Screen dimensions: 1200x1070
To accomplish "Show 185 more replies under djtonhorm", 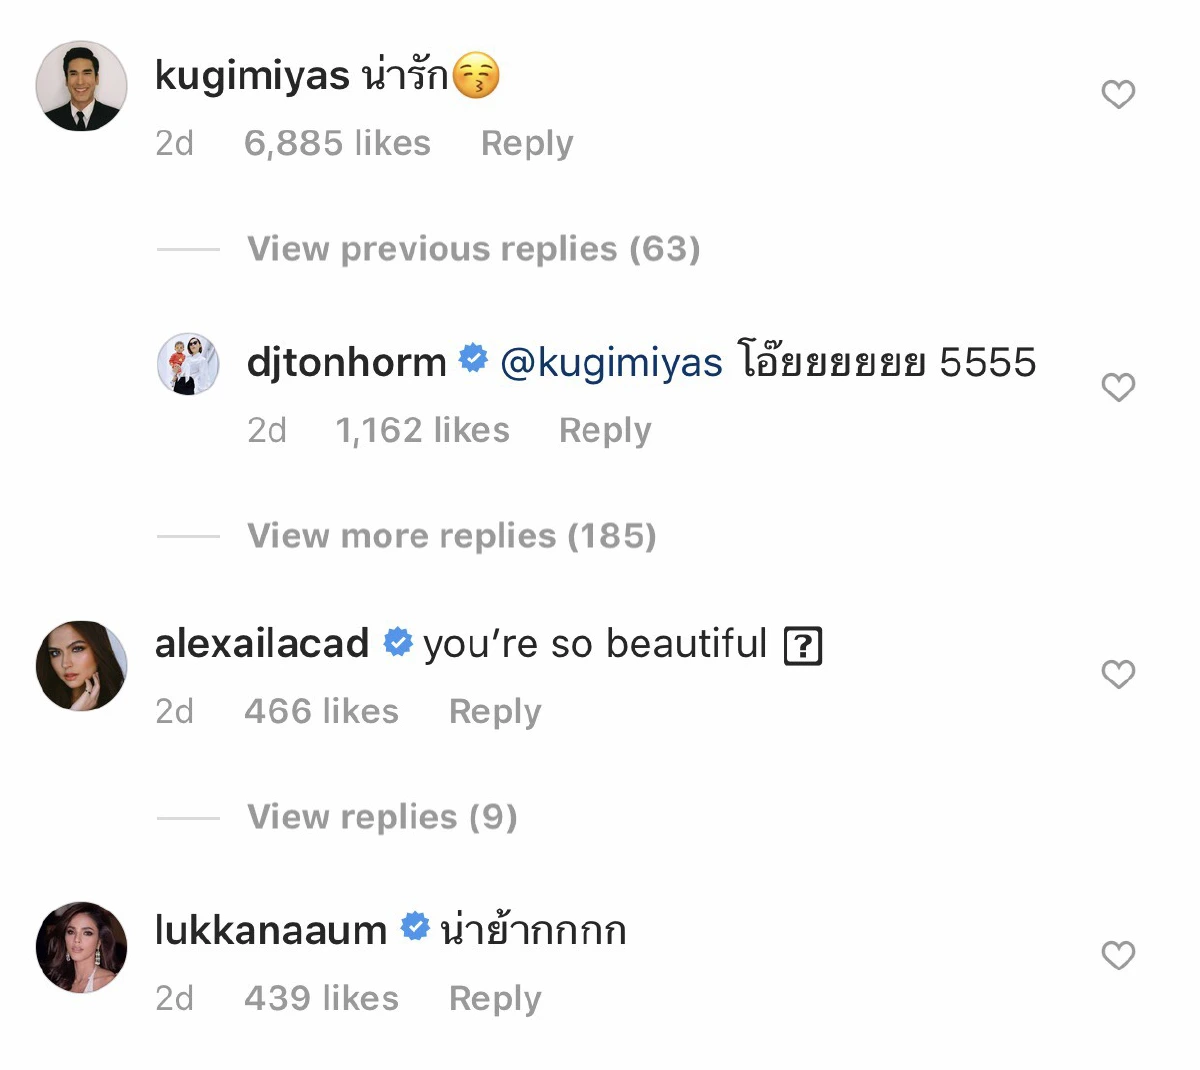I will pyautogui.click(x=450, y=535).
